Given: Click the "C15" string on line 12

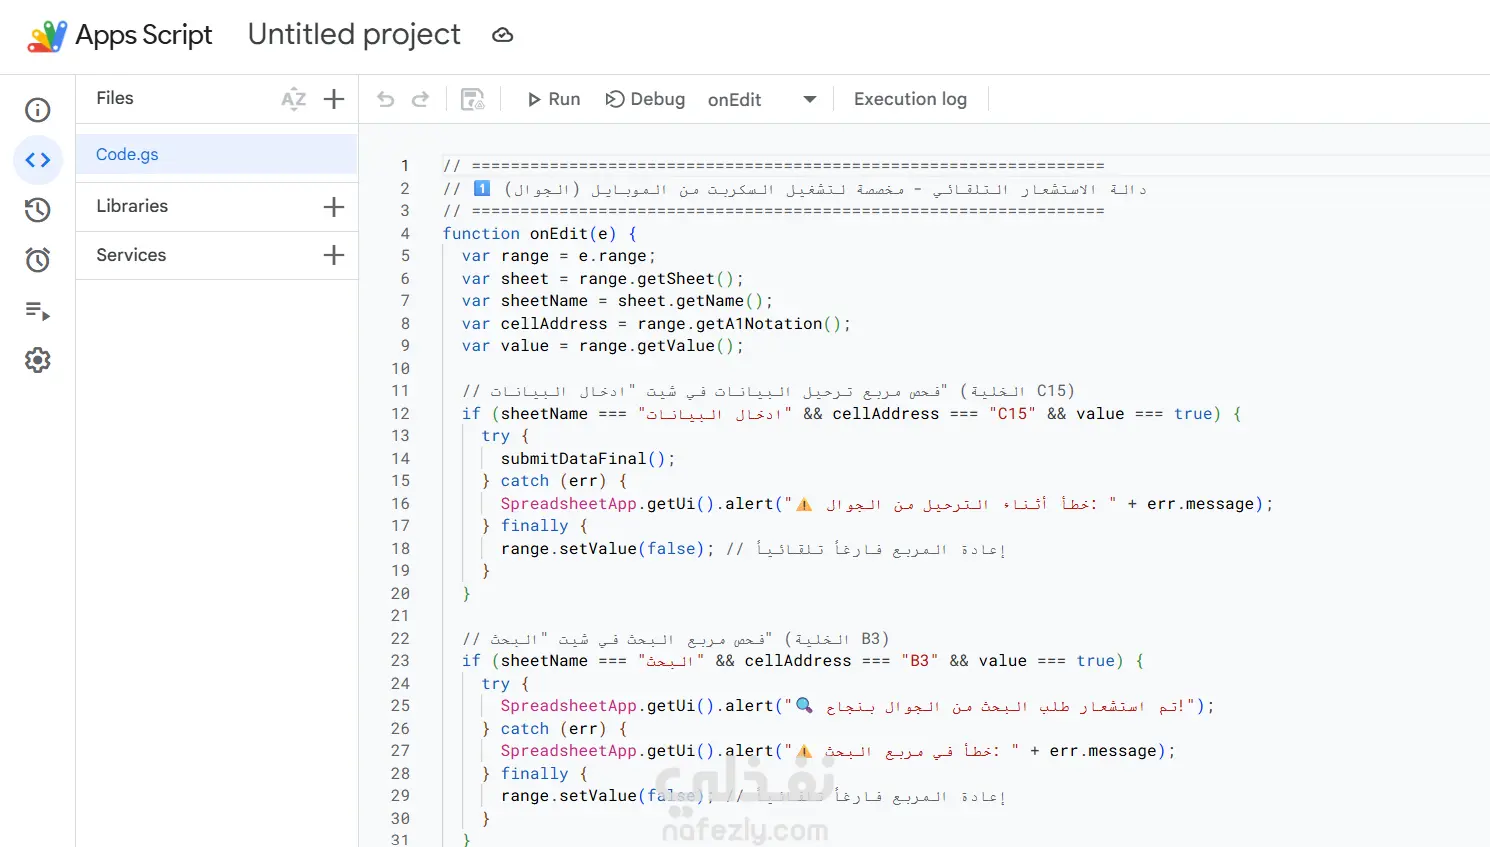Looking at the screenshot, I should click(x=1012, y=413).
